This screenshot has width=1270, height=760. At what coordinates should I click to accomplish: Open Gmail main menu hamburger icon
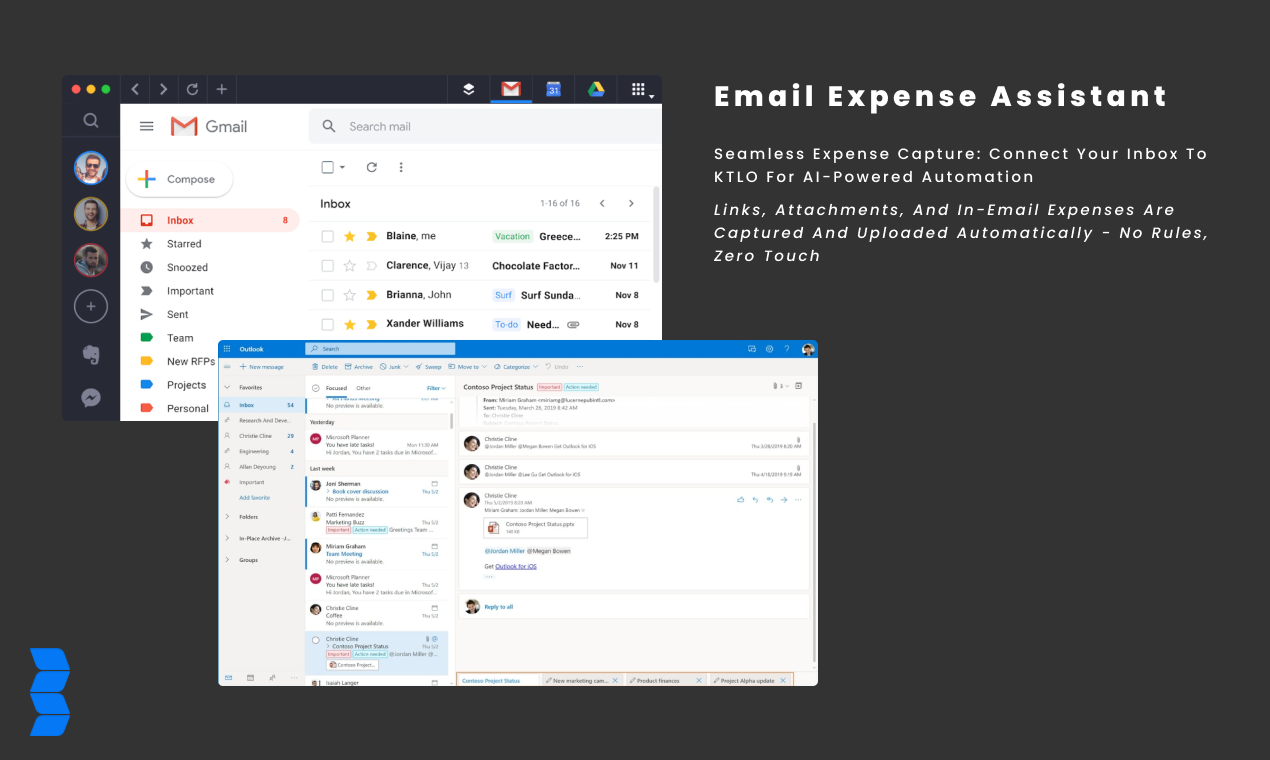[147, 126]
